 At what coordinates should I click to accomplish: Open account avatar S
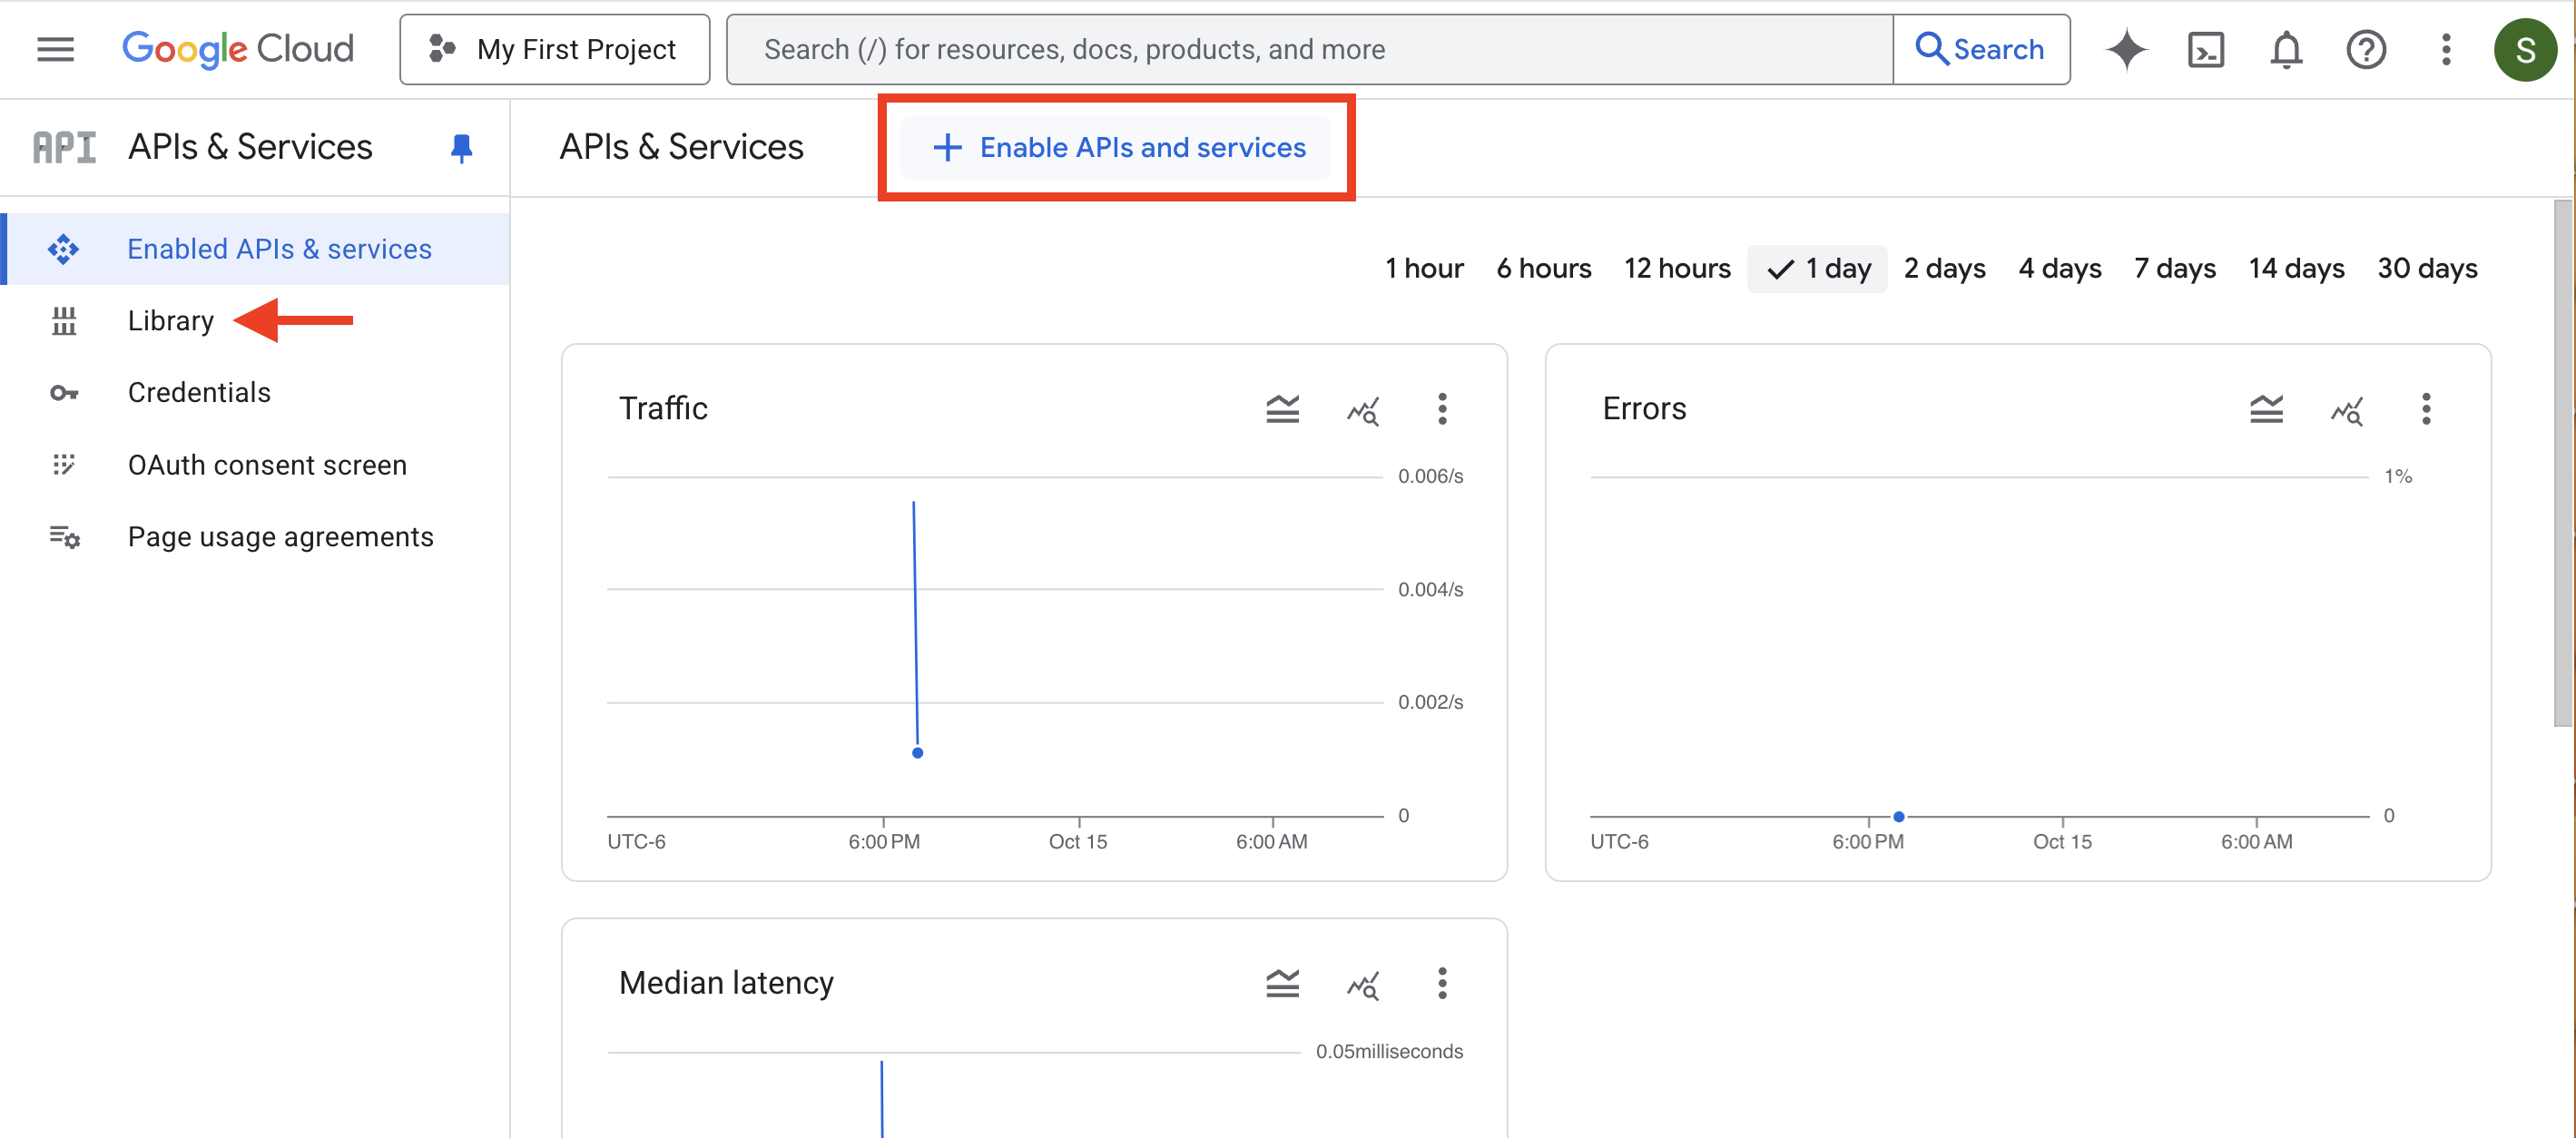(2524, 49)
